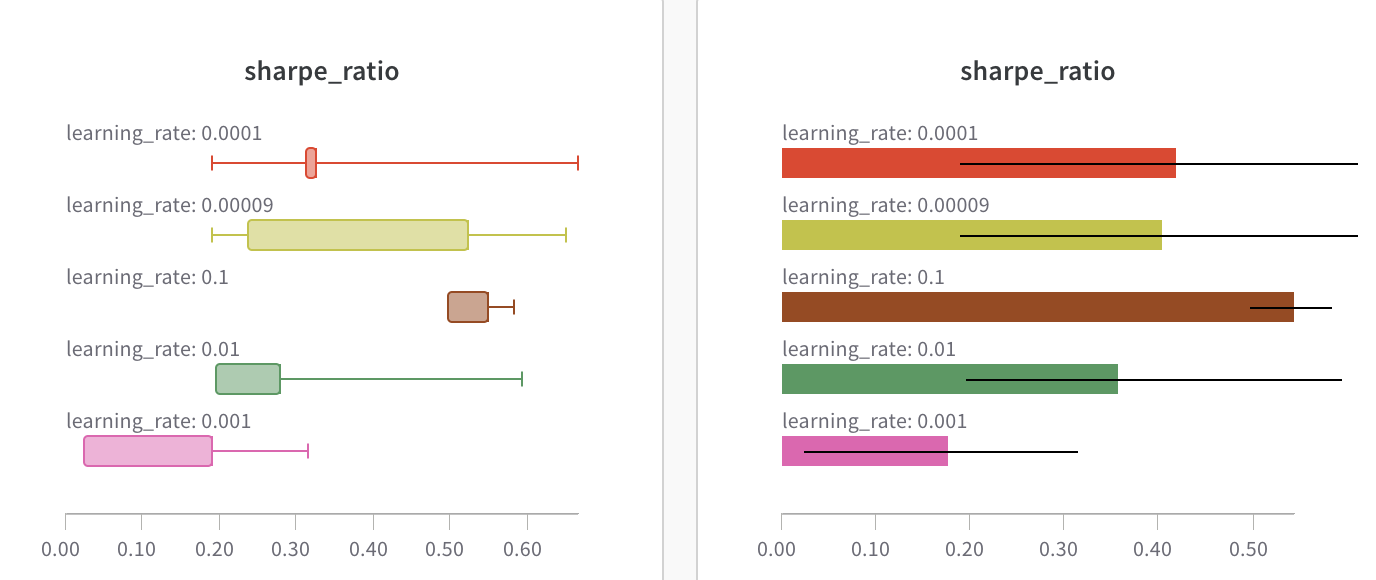
Task: Click the box plot chart's sharpe_ratio title
Action: [322, 72]
